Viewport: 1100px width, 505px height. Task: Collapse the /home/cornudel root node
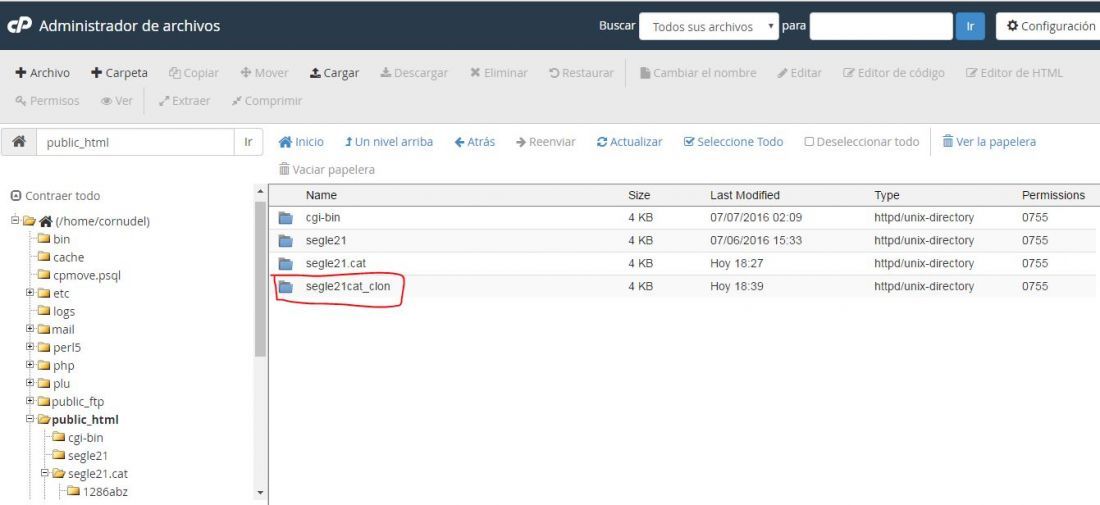pyautogui.click(x=15, y=221)
